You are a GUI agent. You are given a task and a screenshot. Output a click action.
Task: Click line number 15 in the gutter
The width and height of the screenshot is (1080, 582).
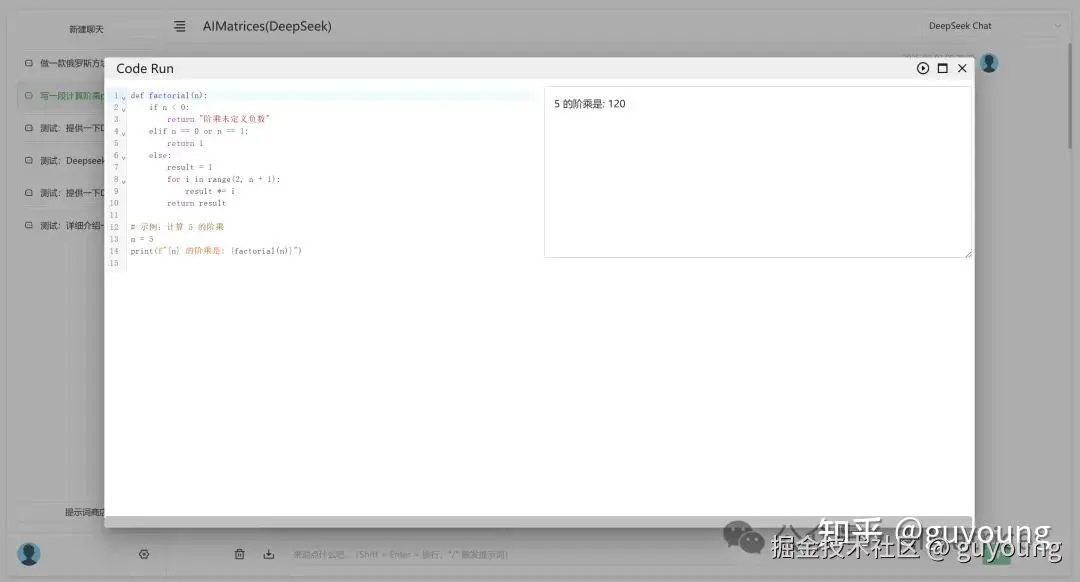(x=114, y=263)
